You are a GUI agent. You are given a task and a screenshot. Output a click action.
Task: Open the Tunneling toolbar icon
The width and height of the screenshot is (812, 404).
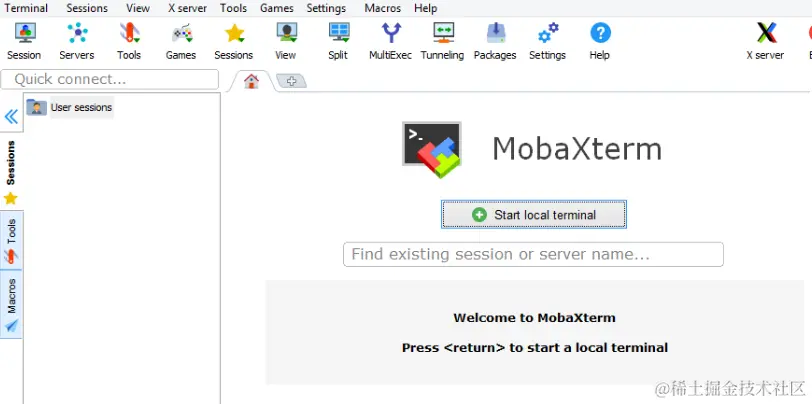(x=443, y=33)
